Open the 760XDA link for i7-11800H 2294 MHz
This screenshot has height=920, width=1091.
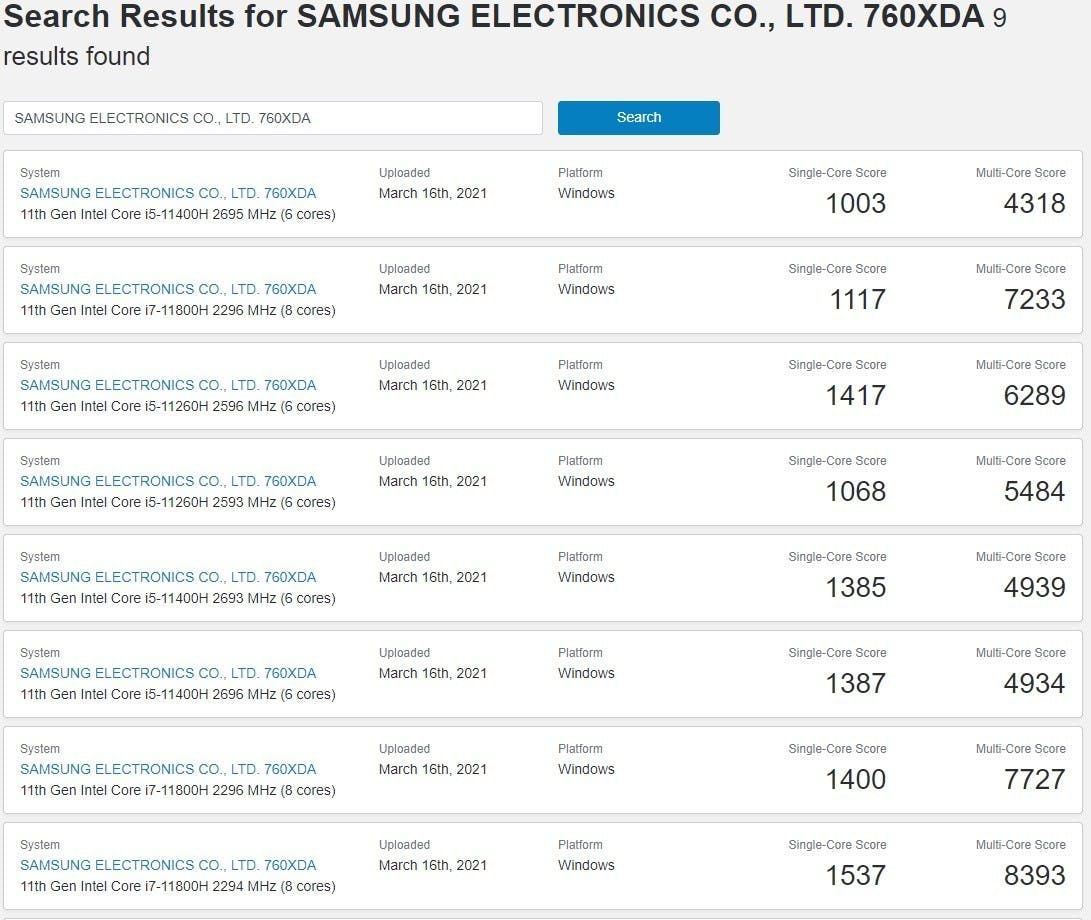pyautogui.click(x=168, y=865)
